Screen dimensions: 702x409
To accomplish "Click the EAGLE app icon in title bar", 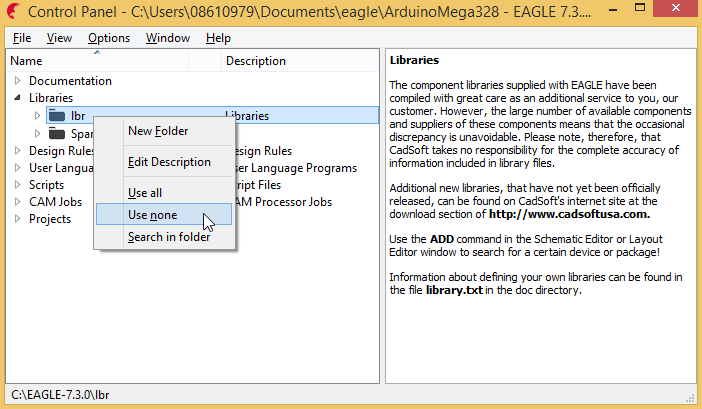I will [13, 13].
